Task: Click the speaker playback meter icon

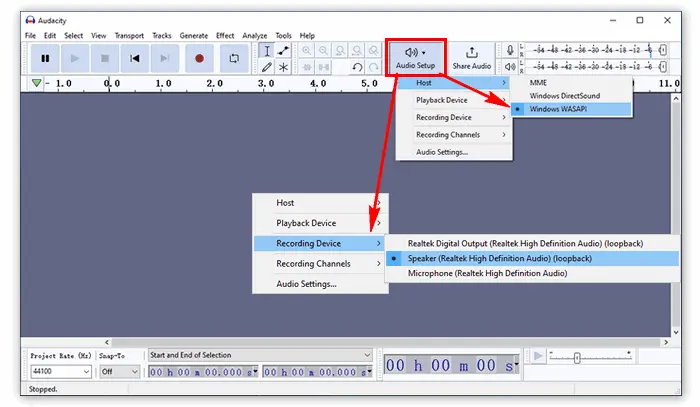Action: tap(510, 67)
